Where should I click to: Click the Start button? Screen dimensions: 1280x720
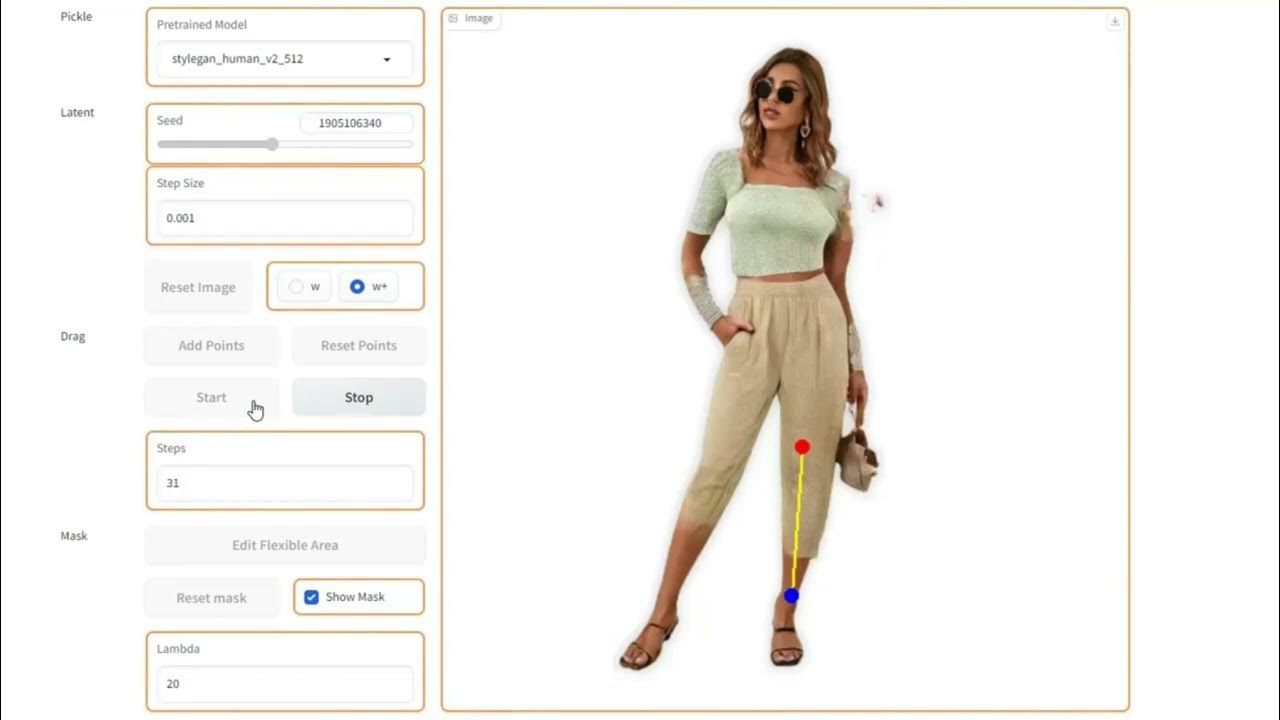click(x=211, y=397)
